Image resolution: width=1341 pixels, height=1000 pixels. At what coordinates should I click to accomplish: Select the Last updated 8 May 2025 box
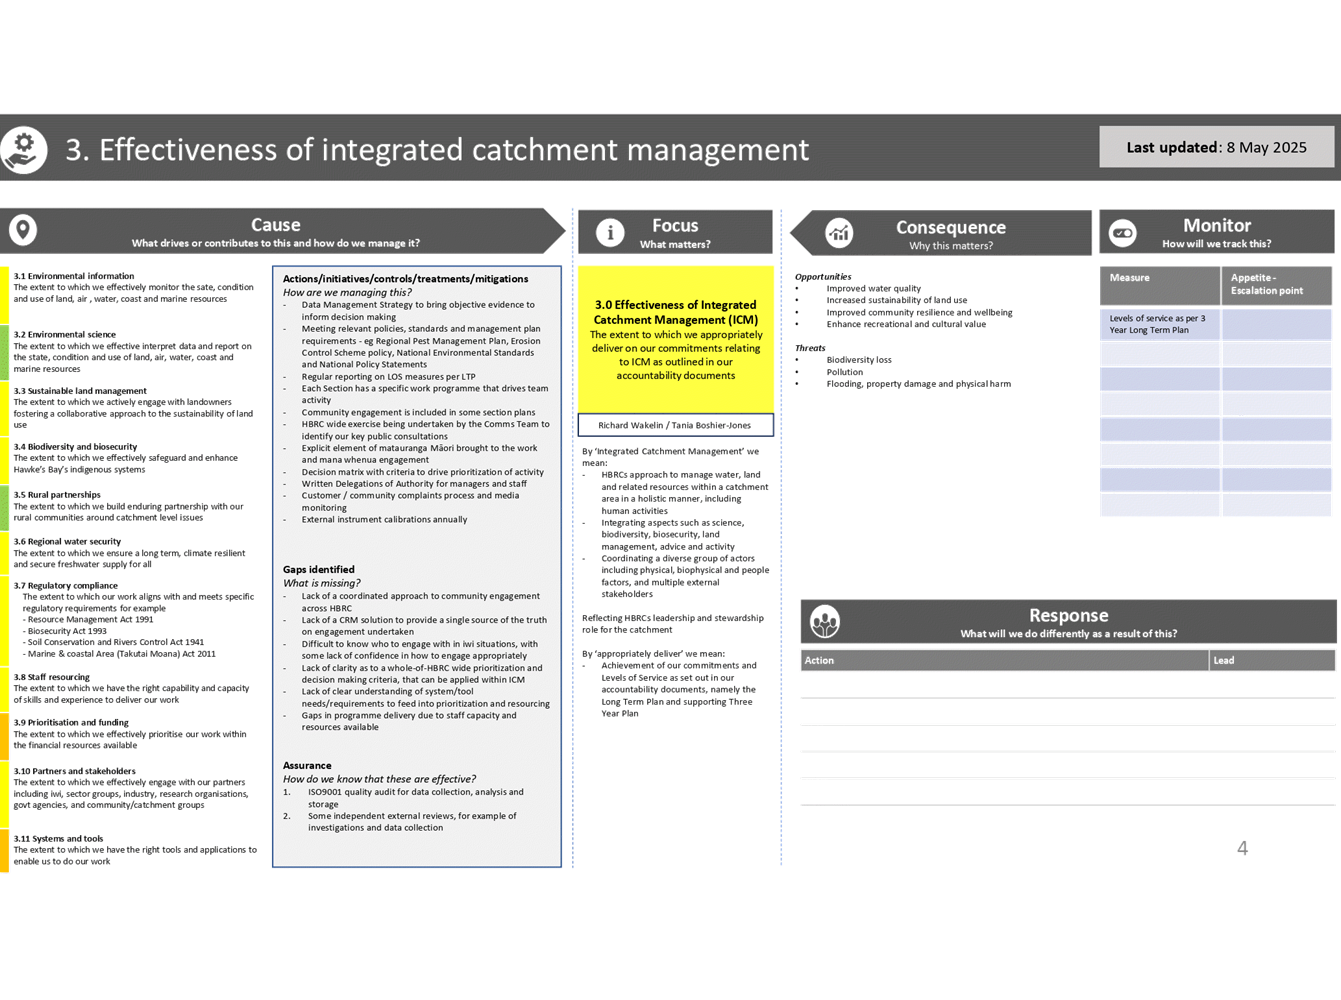[x=1216, y=146]
